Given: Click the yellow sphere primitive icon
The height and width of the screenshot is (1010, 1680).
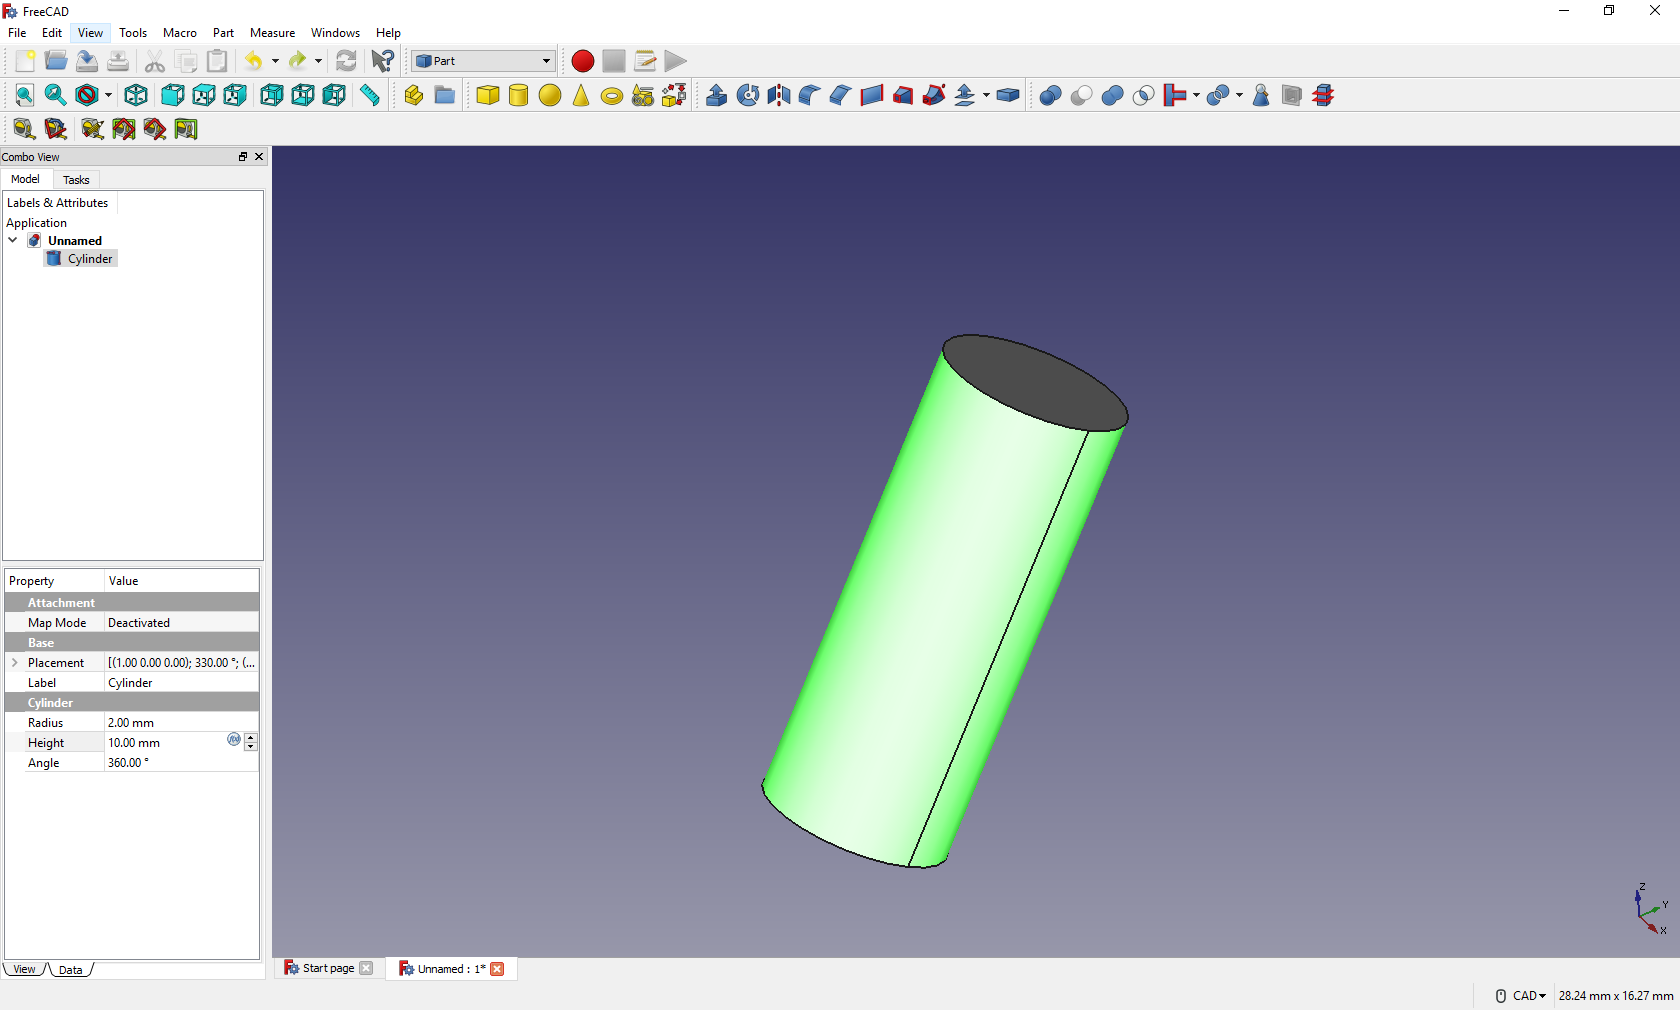Looking at the screenshot, I should click(x=550, y=95).
